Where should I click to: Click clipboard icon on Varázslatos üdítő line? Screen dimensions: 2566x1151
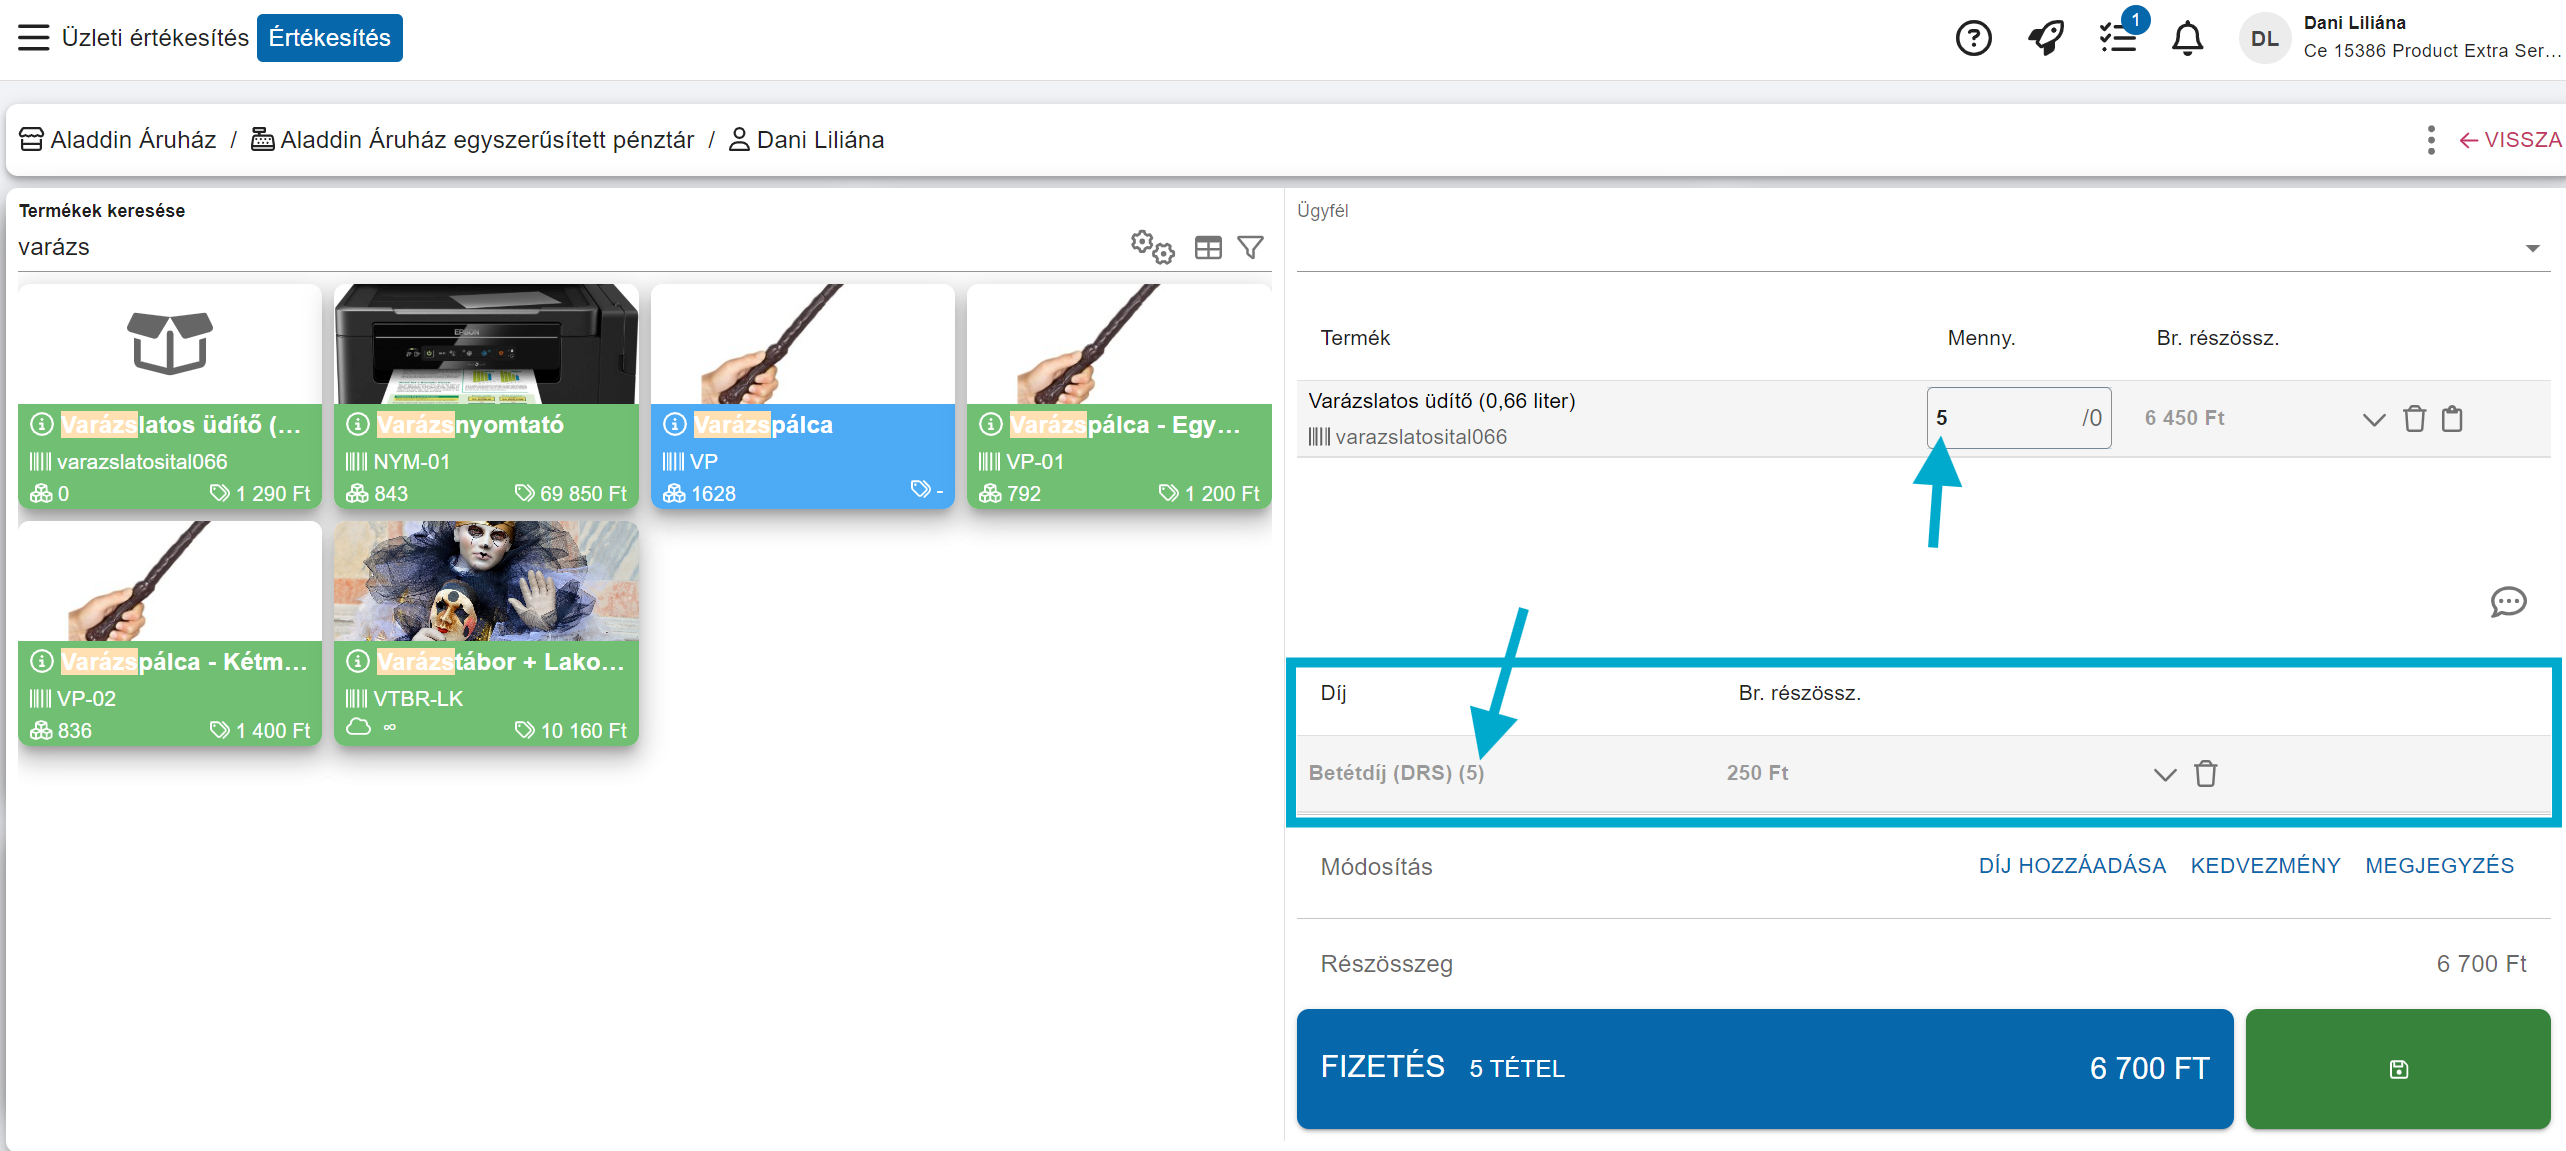(2452, 419)
